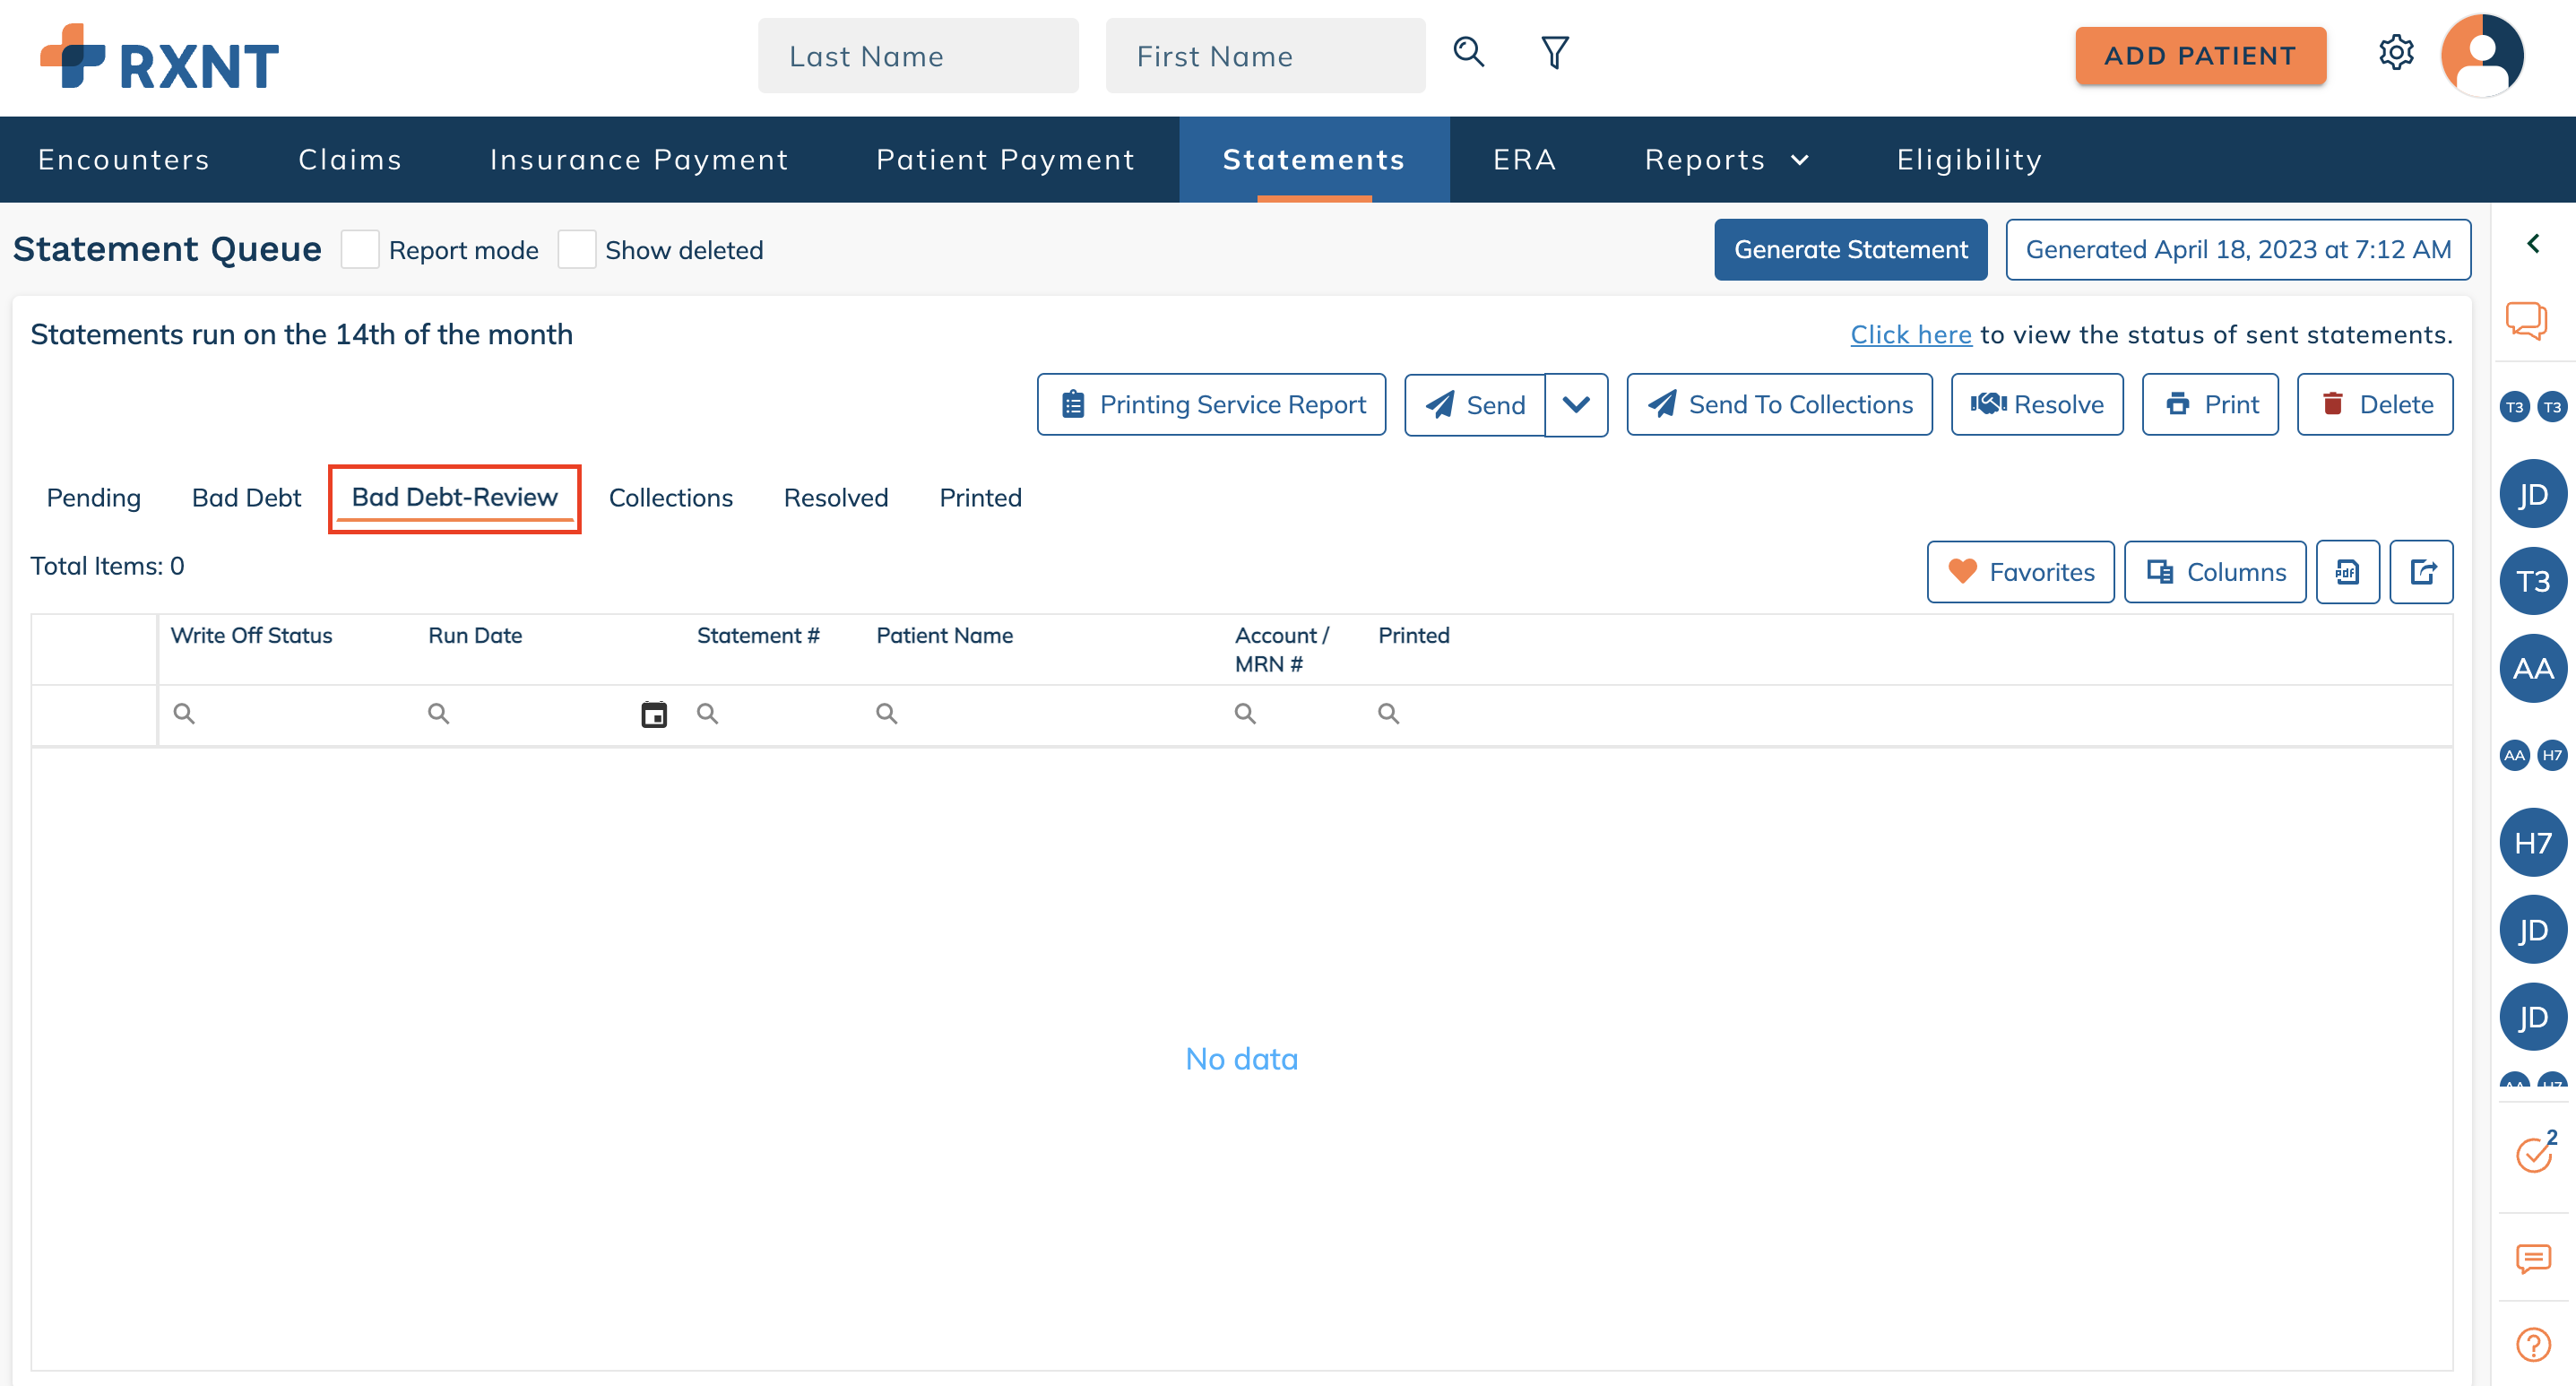This screenshot has width=2576, height=1386.
Task: Open Patient Payment section
Action: (x=1006, y=160)
